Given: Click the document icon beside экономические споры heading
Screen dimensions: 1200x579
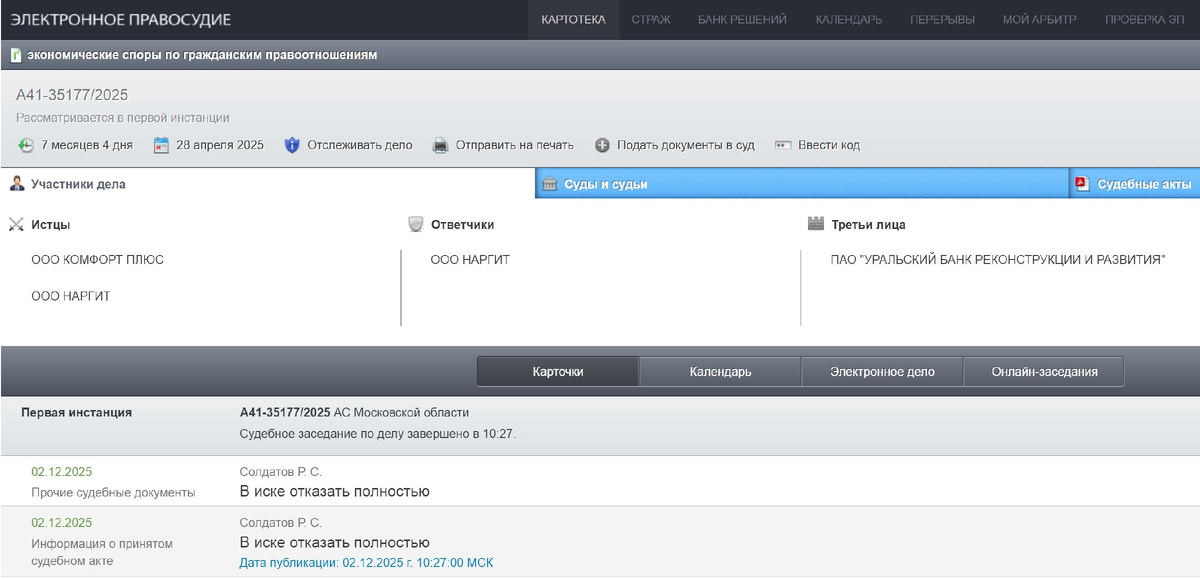Looking at the screenshot, I should [16, 56].
